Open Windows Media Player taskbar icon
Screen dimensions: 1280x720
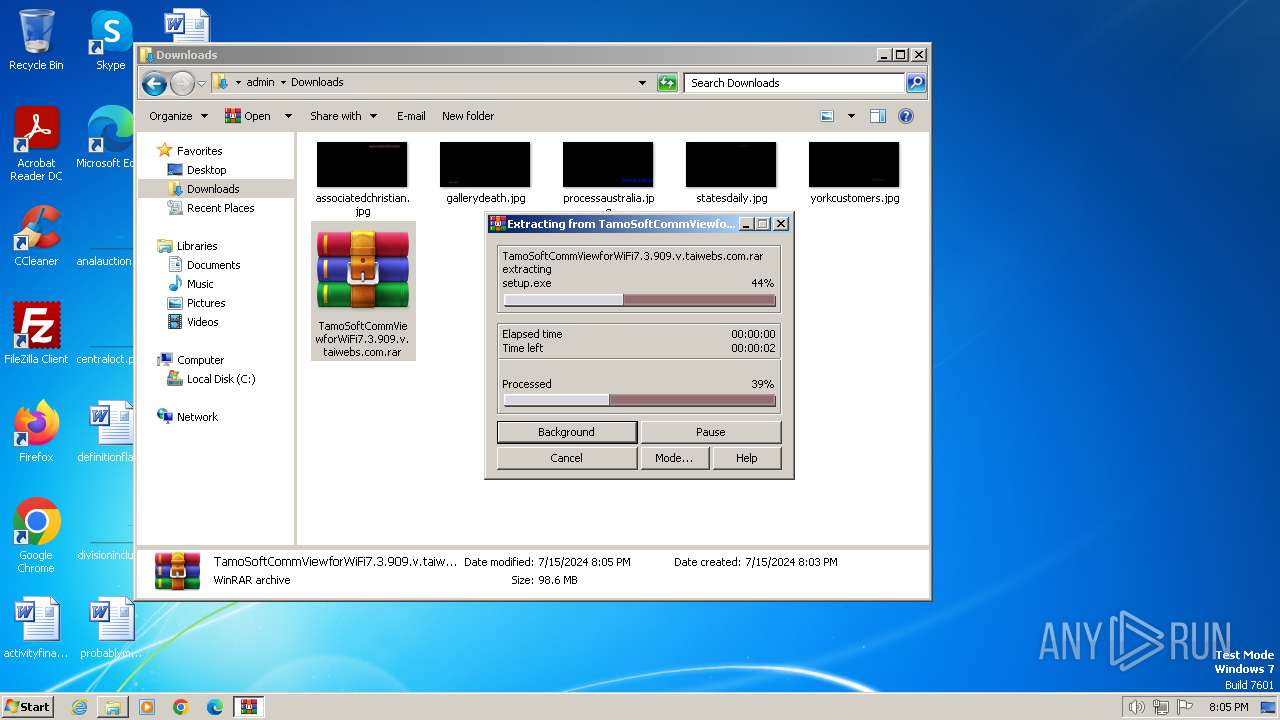147,707
